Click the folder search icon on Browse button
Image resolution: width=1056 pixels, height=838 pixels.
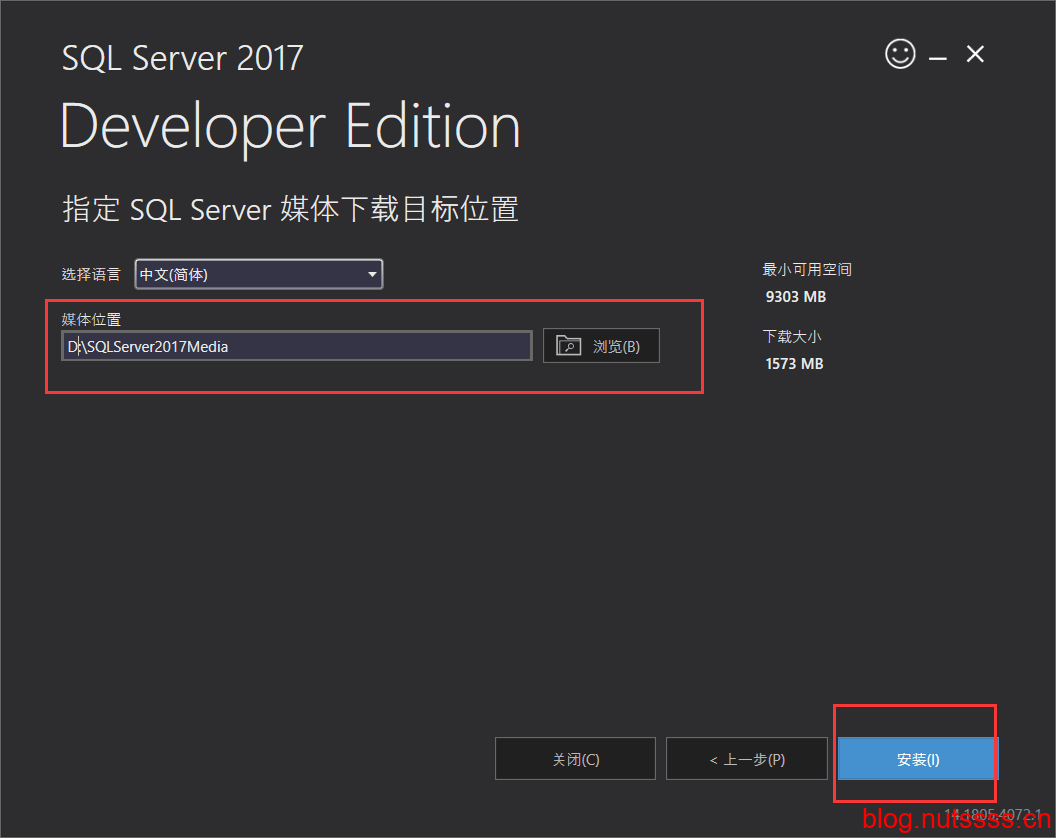(x=568, y=346)
